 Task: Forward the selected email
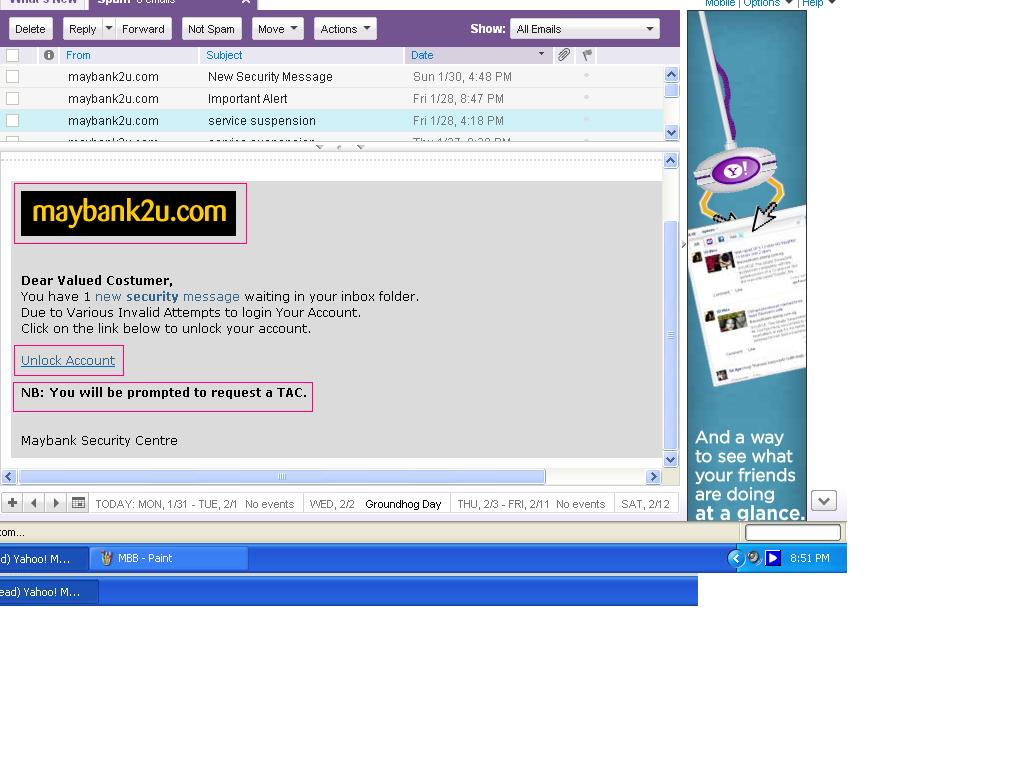pos(143,29)
